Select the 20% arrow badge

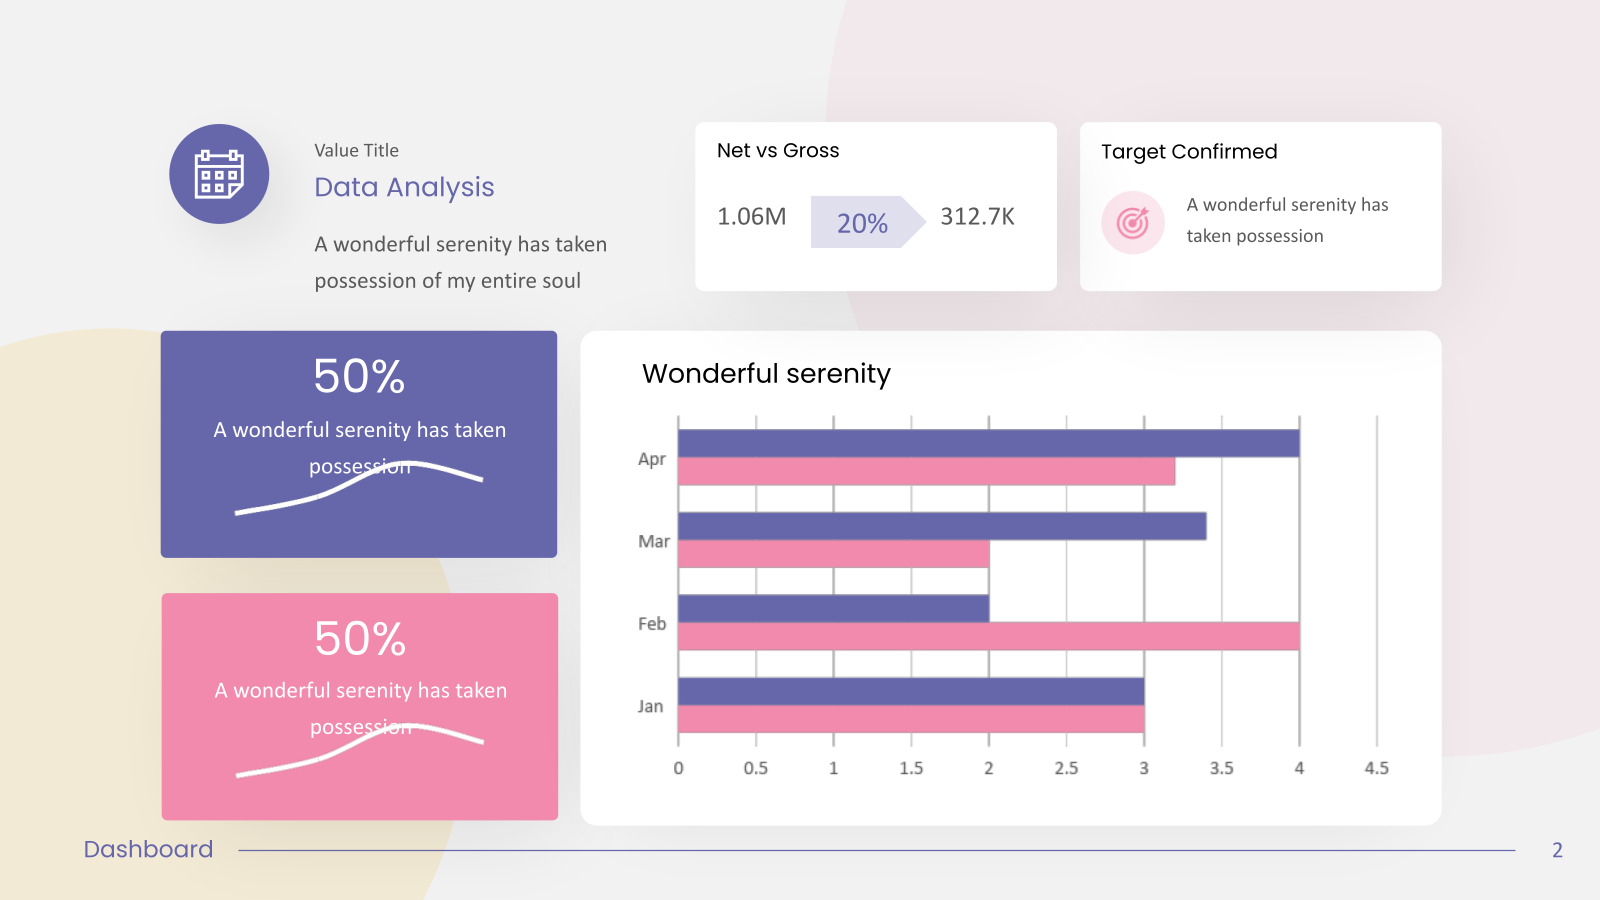coord(867,222)
